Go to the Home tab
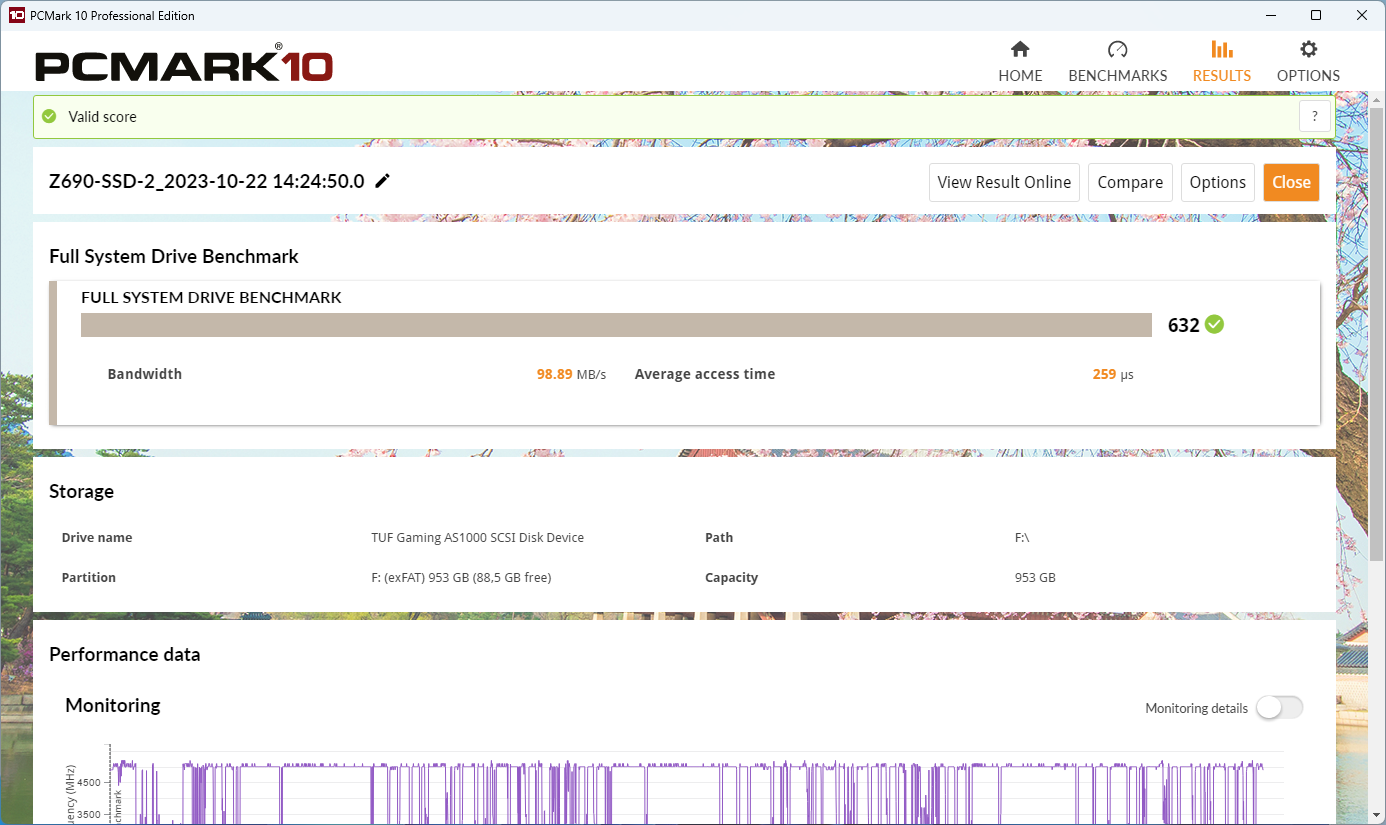 [1020, 62]
